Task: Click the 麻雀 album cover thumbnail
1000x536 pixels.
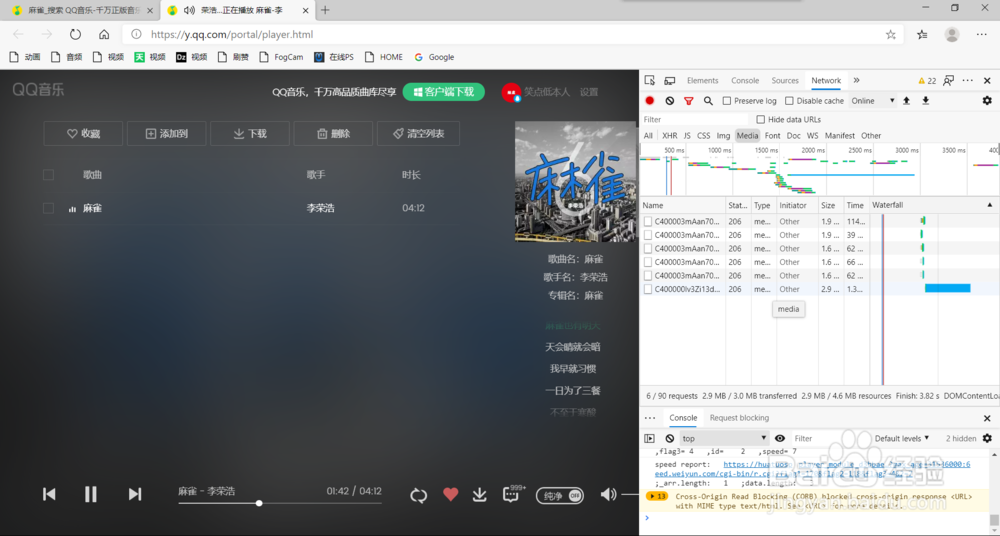Action: (575, 182)
